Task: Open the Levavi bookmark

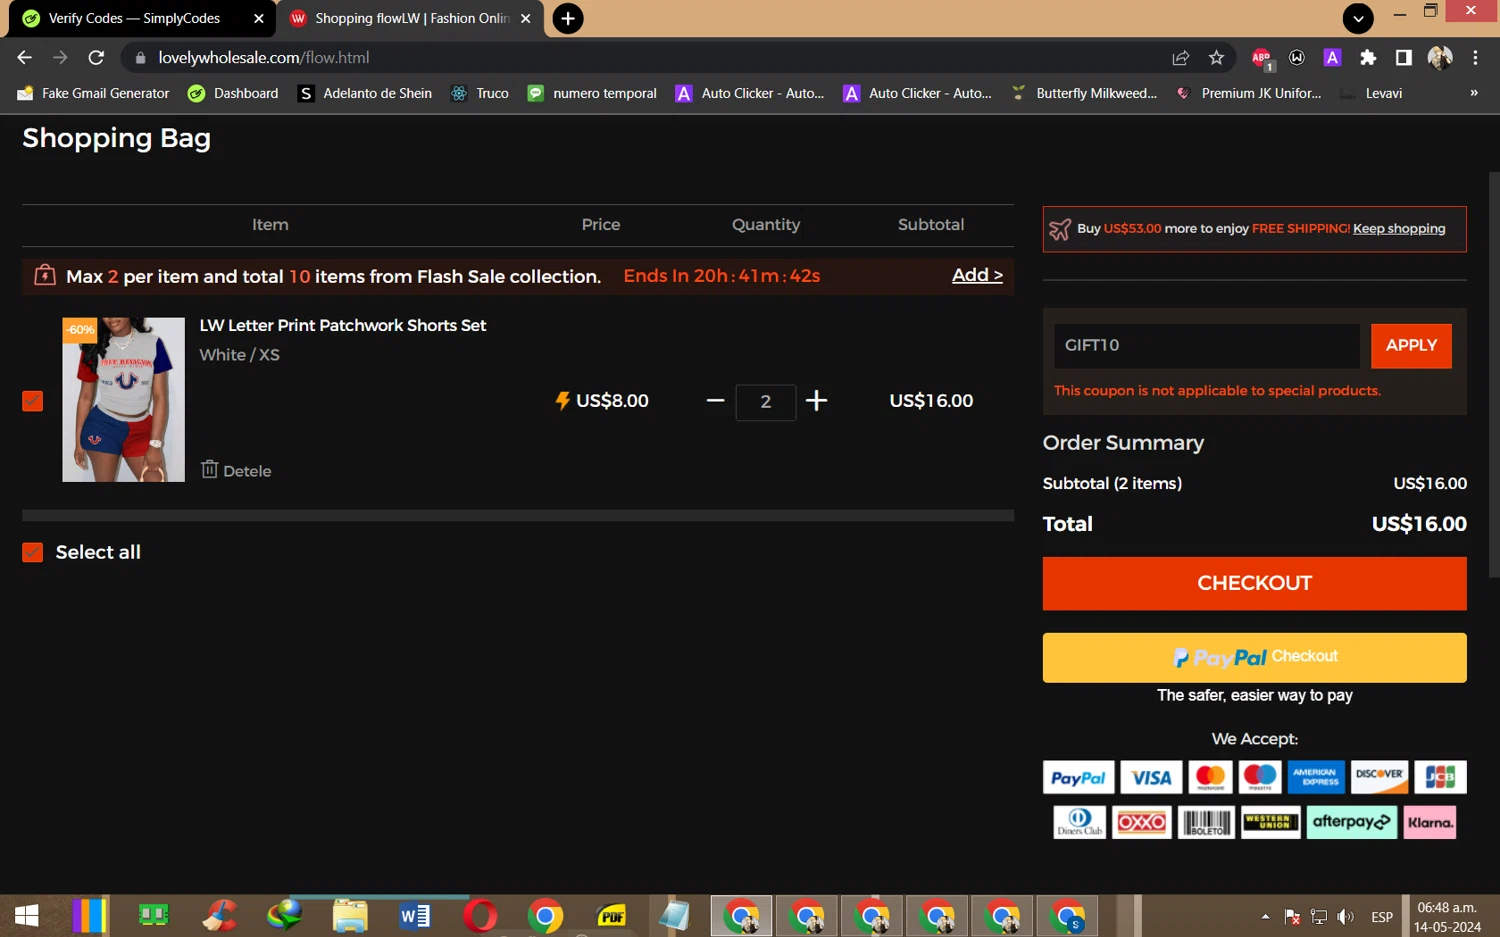Action: 1372,93
